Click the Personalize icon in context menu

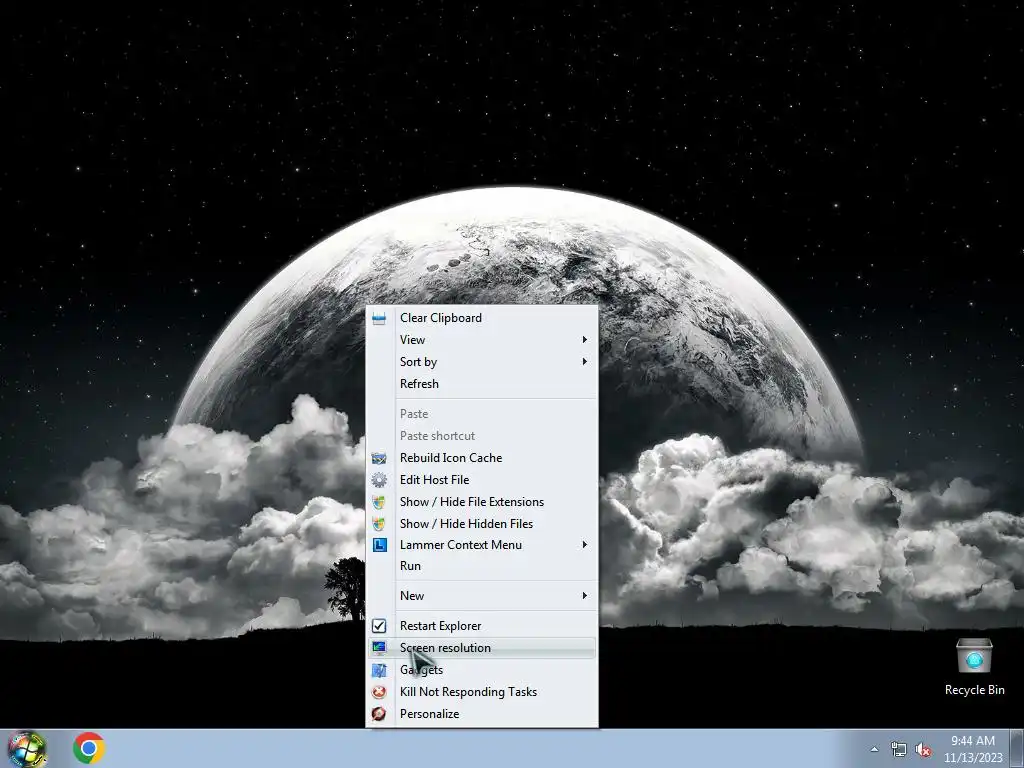tap(379, 714)
